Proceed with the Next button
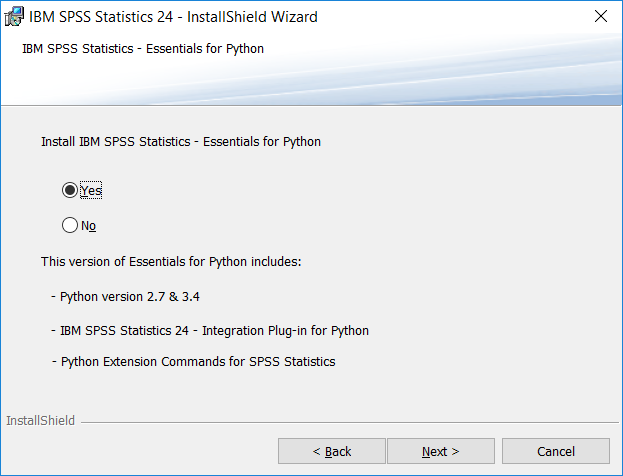 [441, 451]
